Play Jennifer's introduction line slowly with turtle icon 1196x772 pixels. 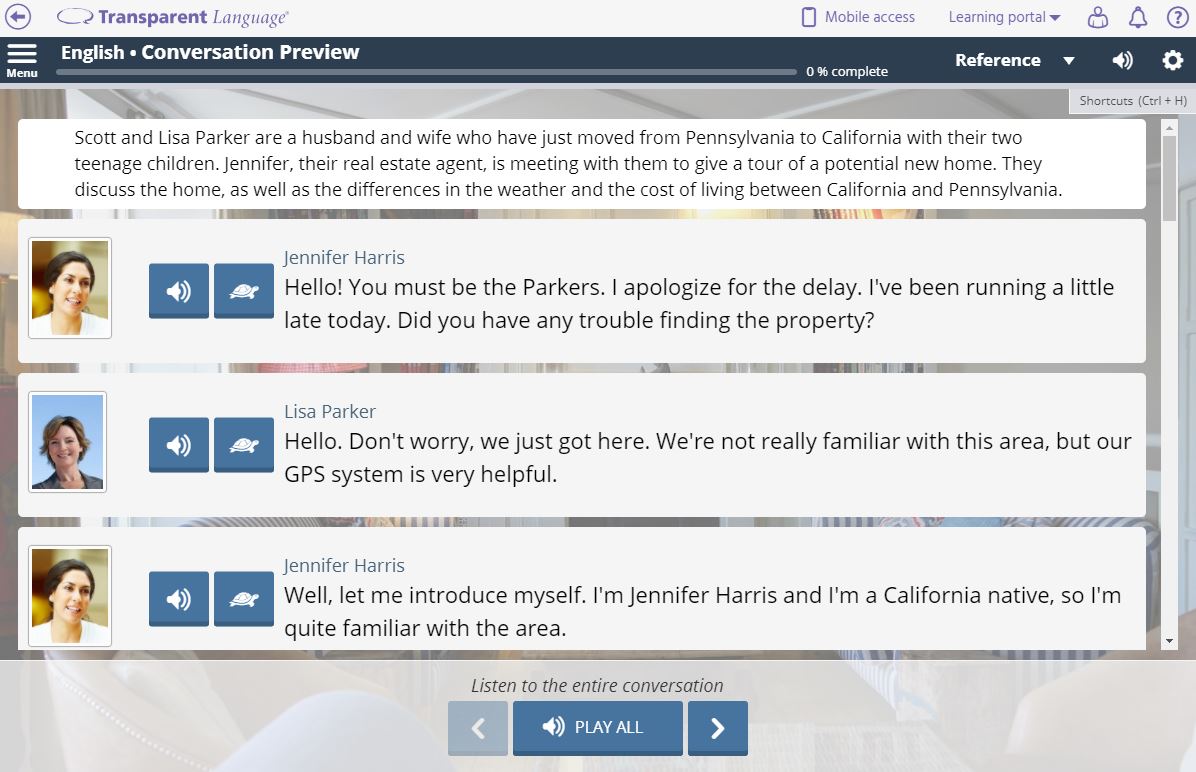point(243,599)
